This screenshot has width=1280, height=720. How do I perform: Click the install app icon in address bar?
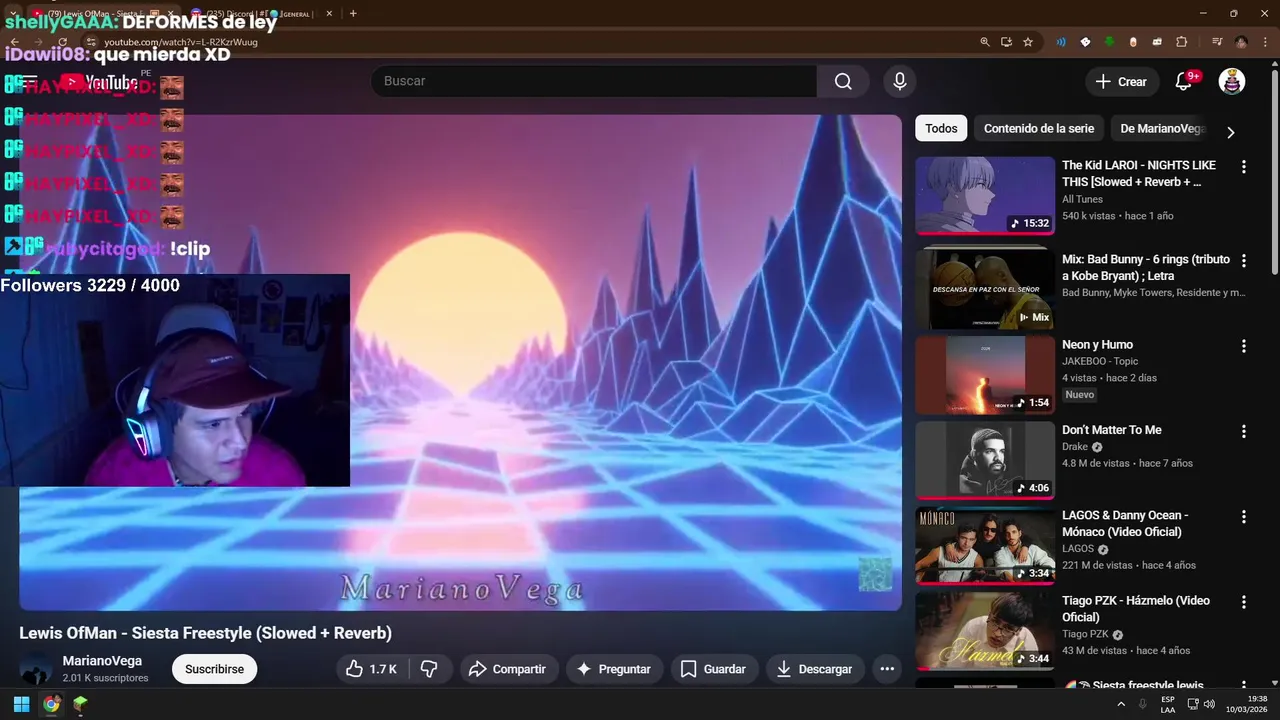[1006, 42]
